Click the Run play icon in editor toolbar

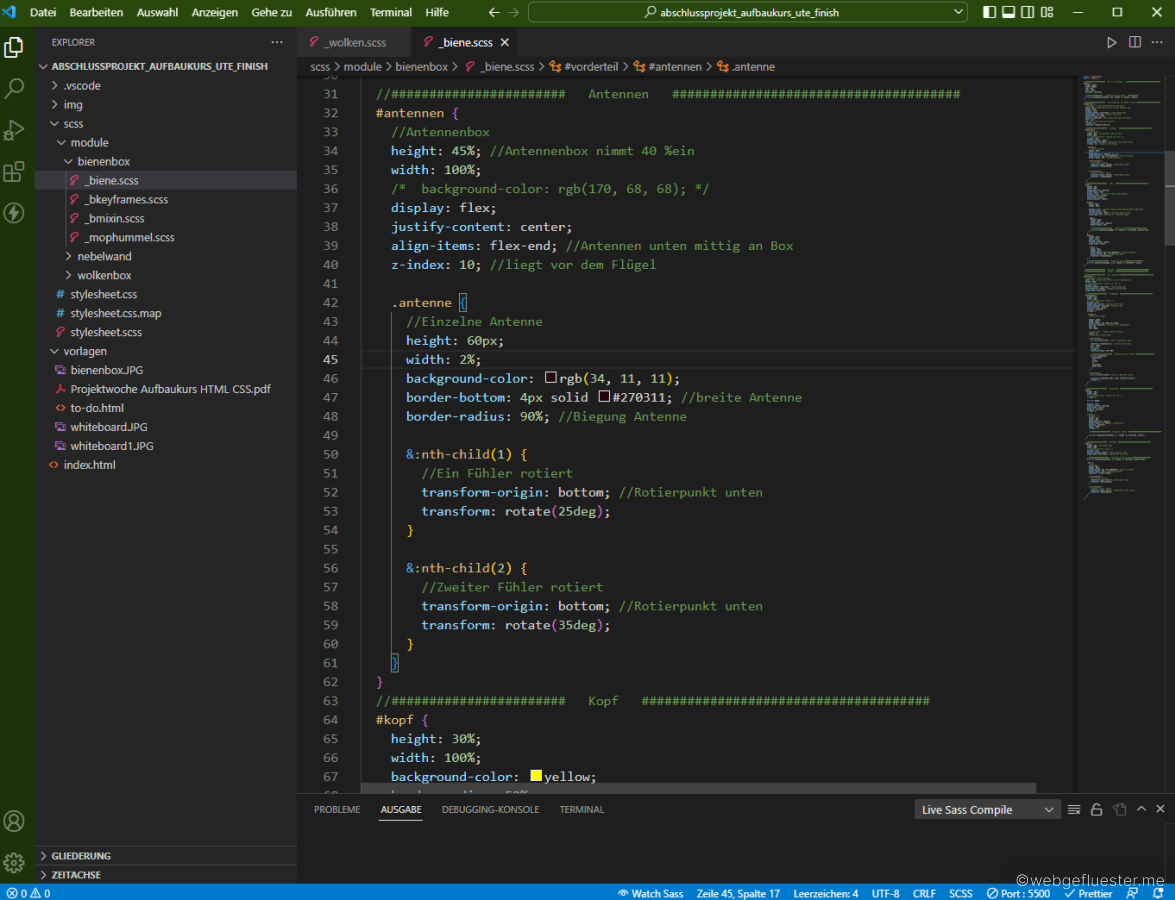(x=1111, y=43)
